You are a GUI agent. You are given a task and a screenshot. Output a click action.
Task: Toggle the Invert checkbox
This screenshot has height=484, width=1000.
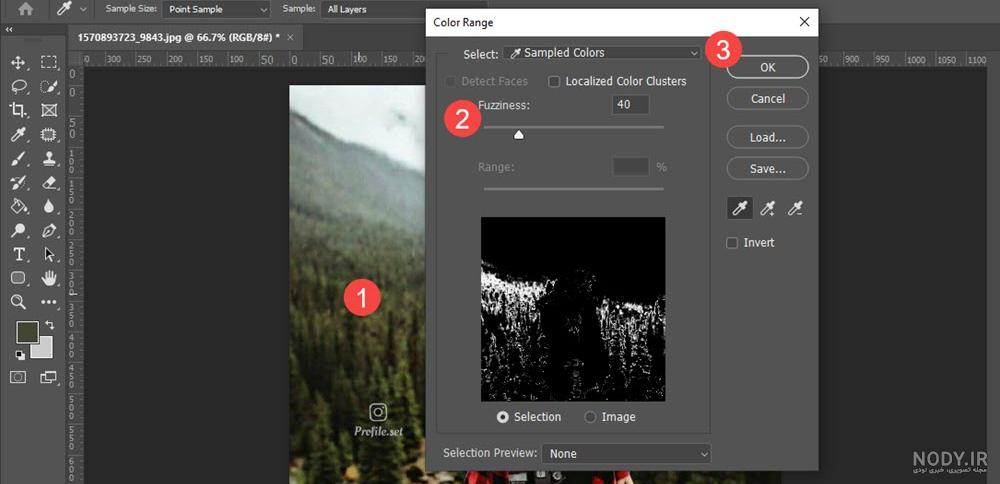(x=732, y=243)
